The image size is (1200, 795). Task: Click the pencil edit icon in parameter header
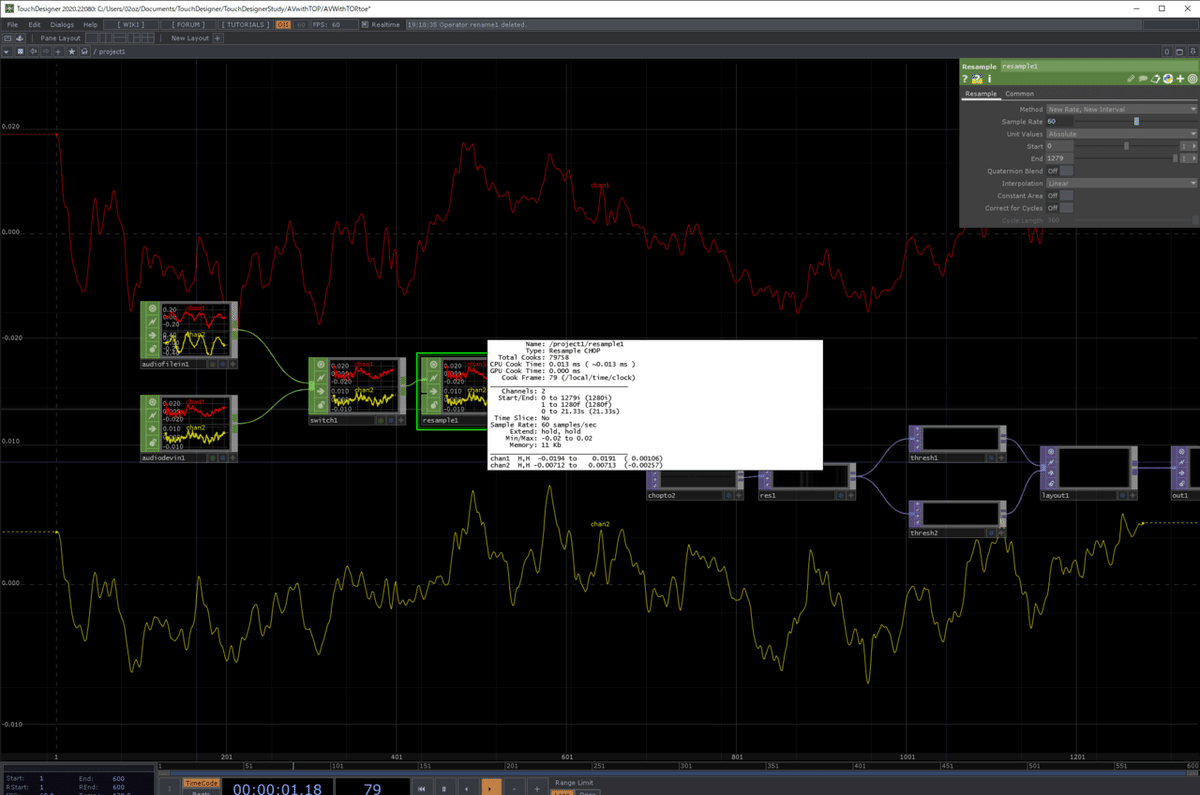tap(1131, 78)
